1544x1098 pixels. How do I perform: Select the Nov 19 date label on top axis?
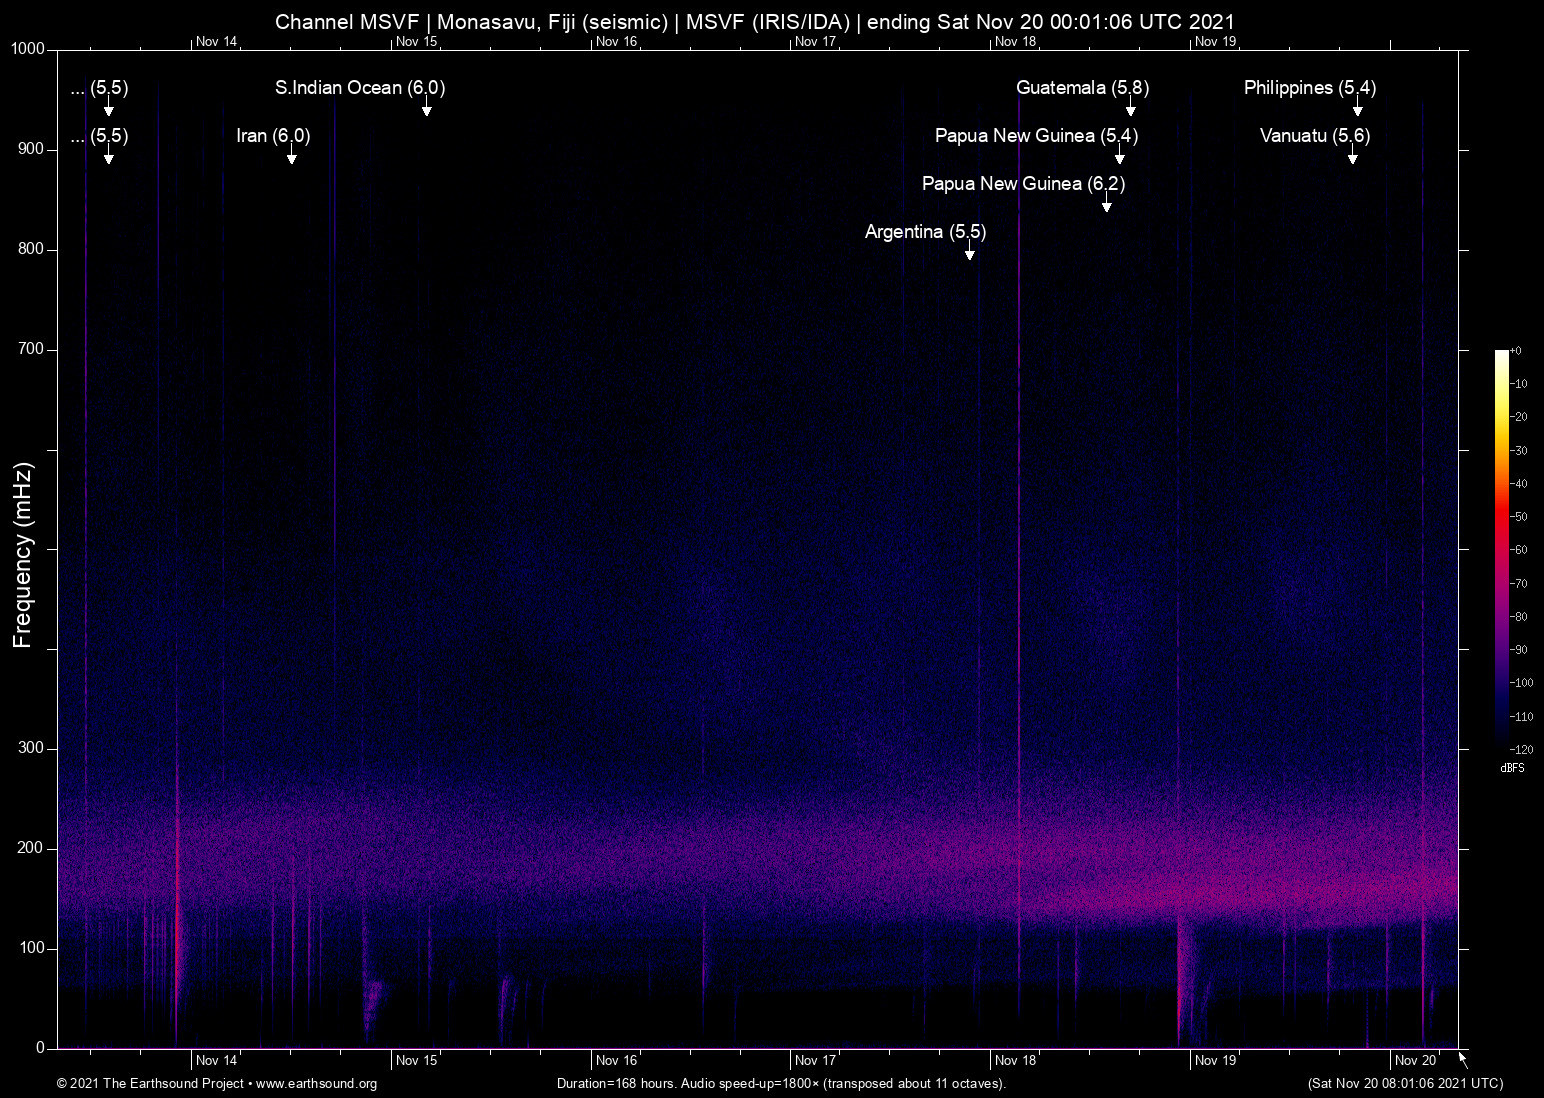[1213, 42]
